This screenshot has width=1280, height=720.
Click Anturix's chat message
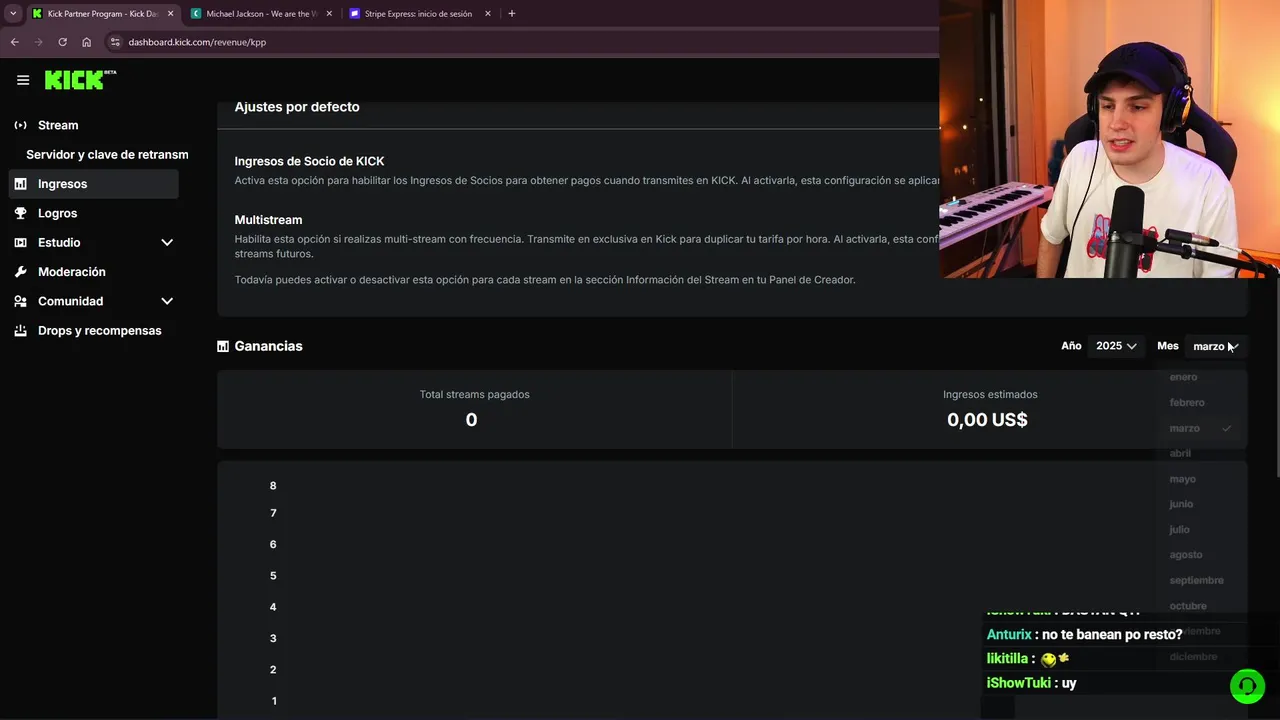(x=1084, y=635)
